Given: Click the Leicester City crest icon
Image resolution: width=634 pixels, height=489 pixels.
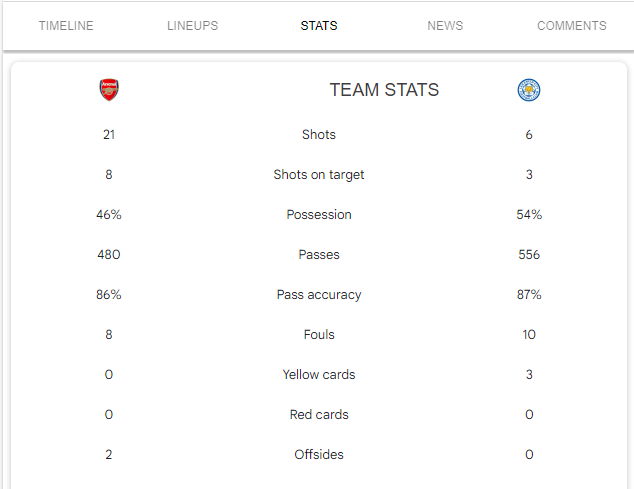Looking at the screenshot, I should point(529,90).
